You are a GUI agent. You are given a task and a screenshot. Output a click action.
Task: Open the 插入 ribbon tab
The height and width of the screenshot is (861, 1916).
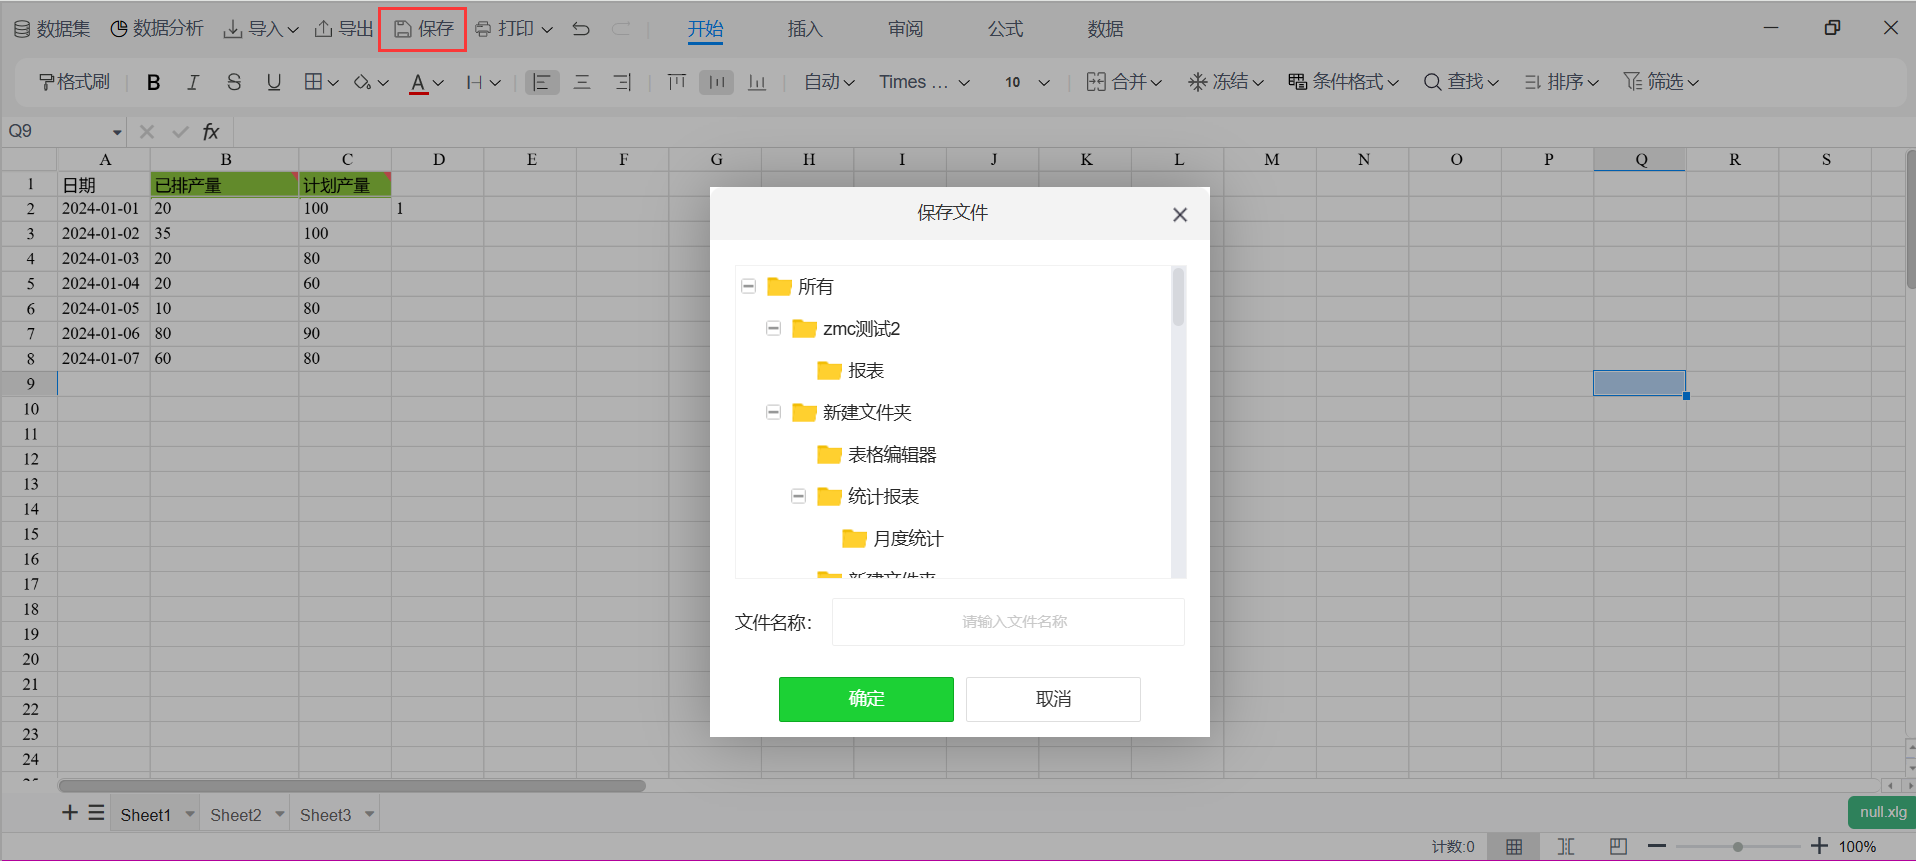click(x=804, y=29)
